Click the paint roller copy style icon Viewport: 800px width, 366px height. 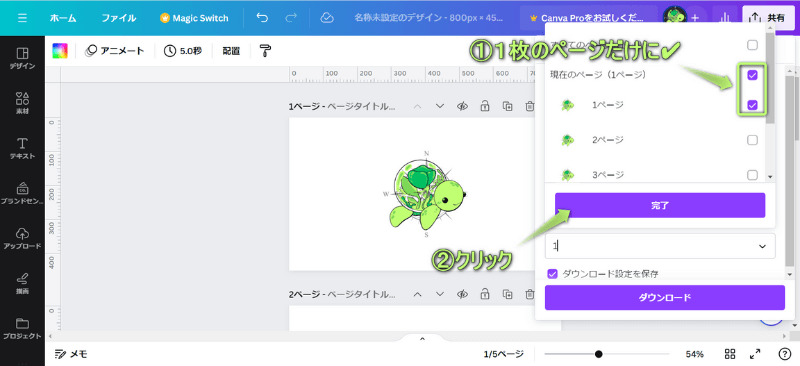[x=266, y=51]
